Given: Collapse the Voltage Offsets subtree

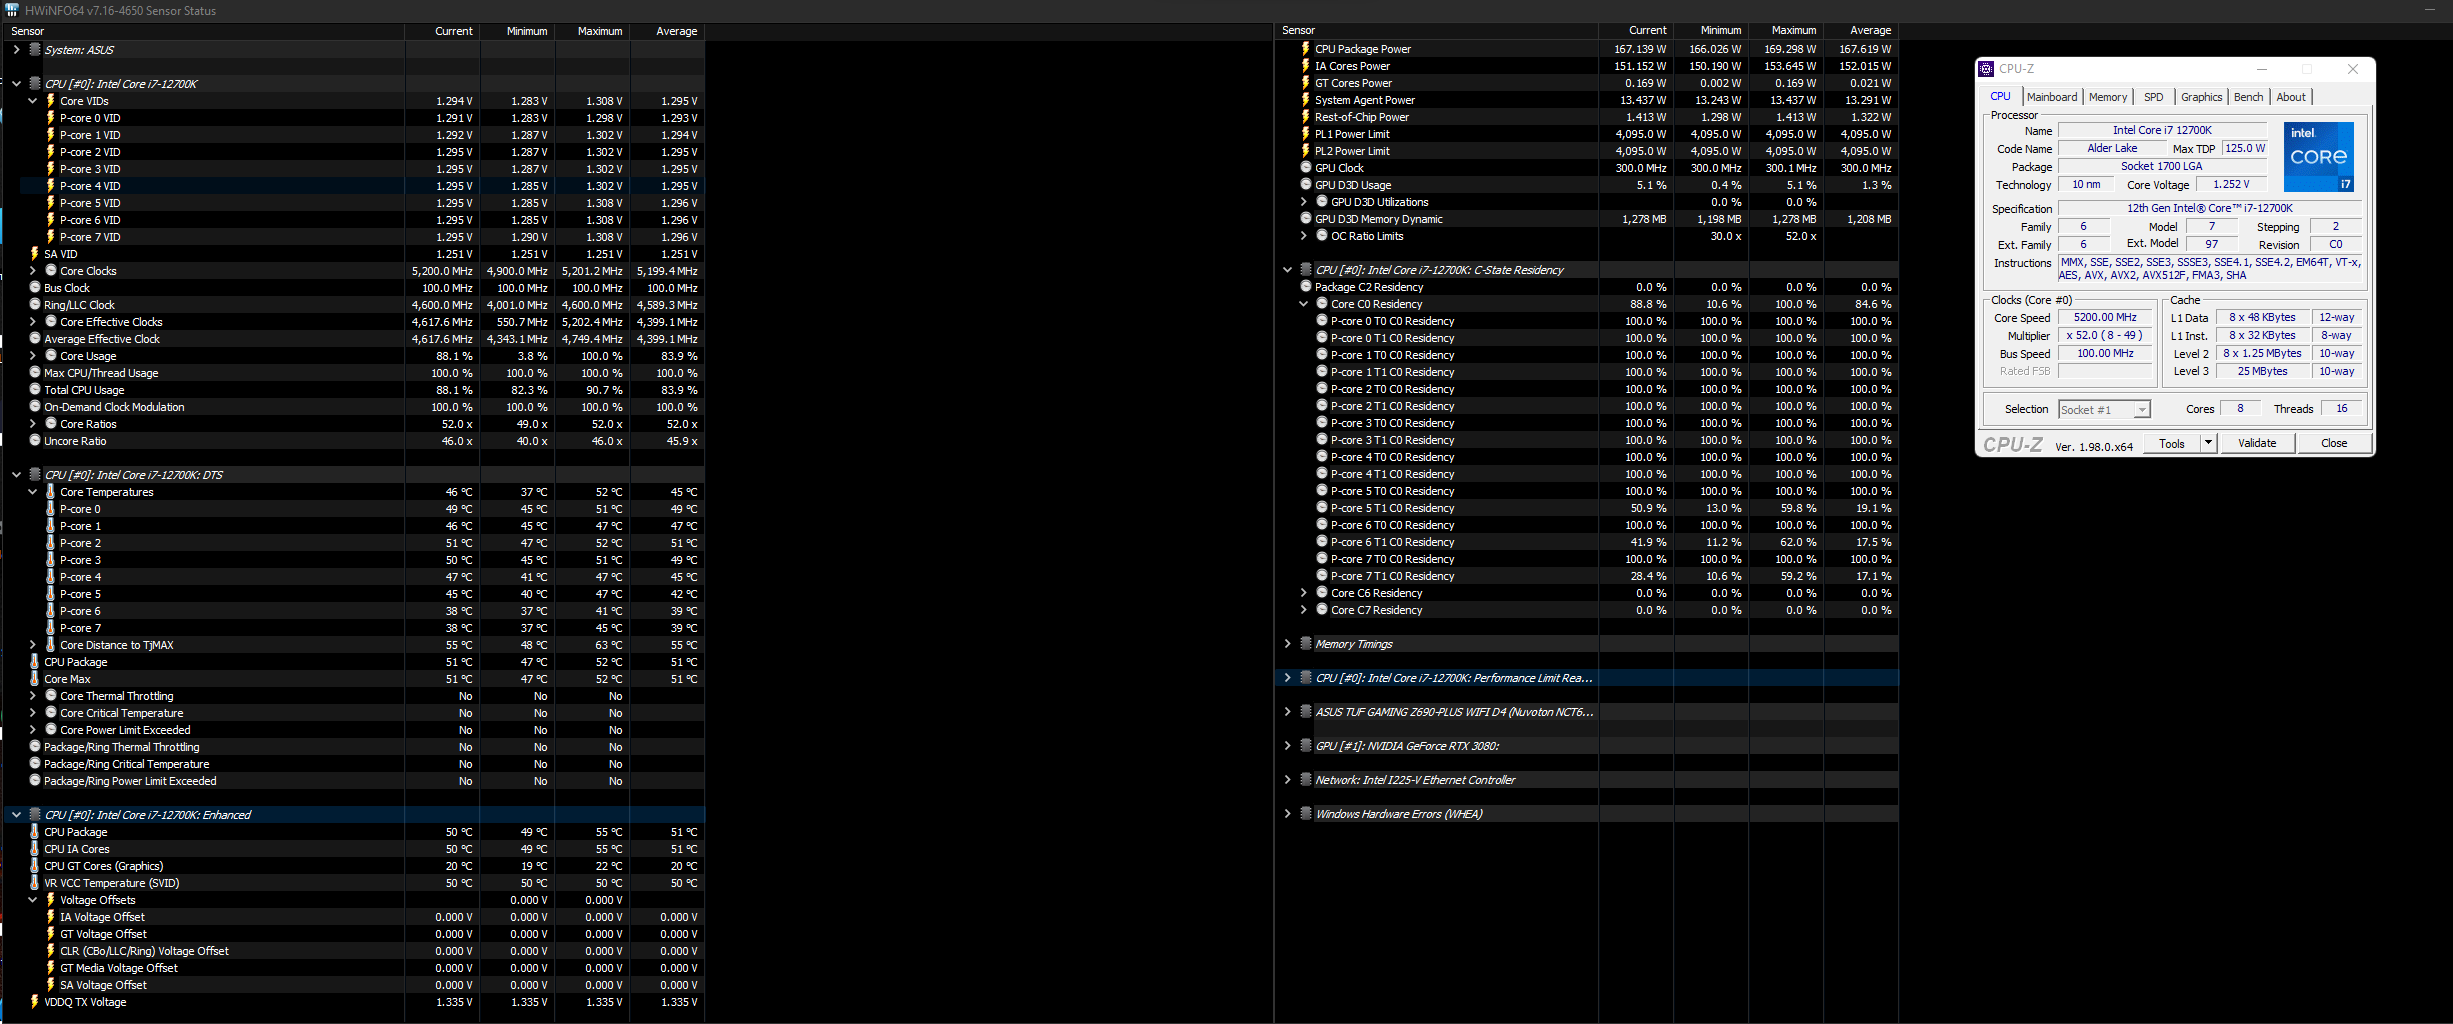Looking at the screenshot, I should (32, 900).
